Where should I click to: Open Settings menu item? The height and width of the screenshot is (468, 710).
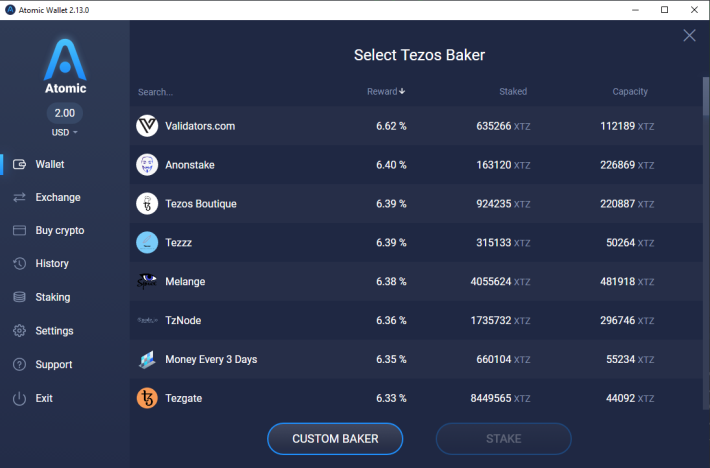(x=54, y=331)
